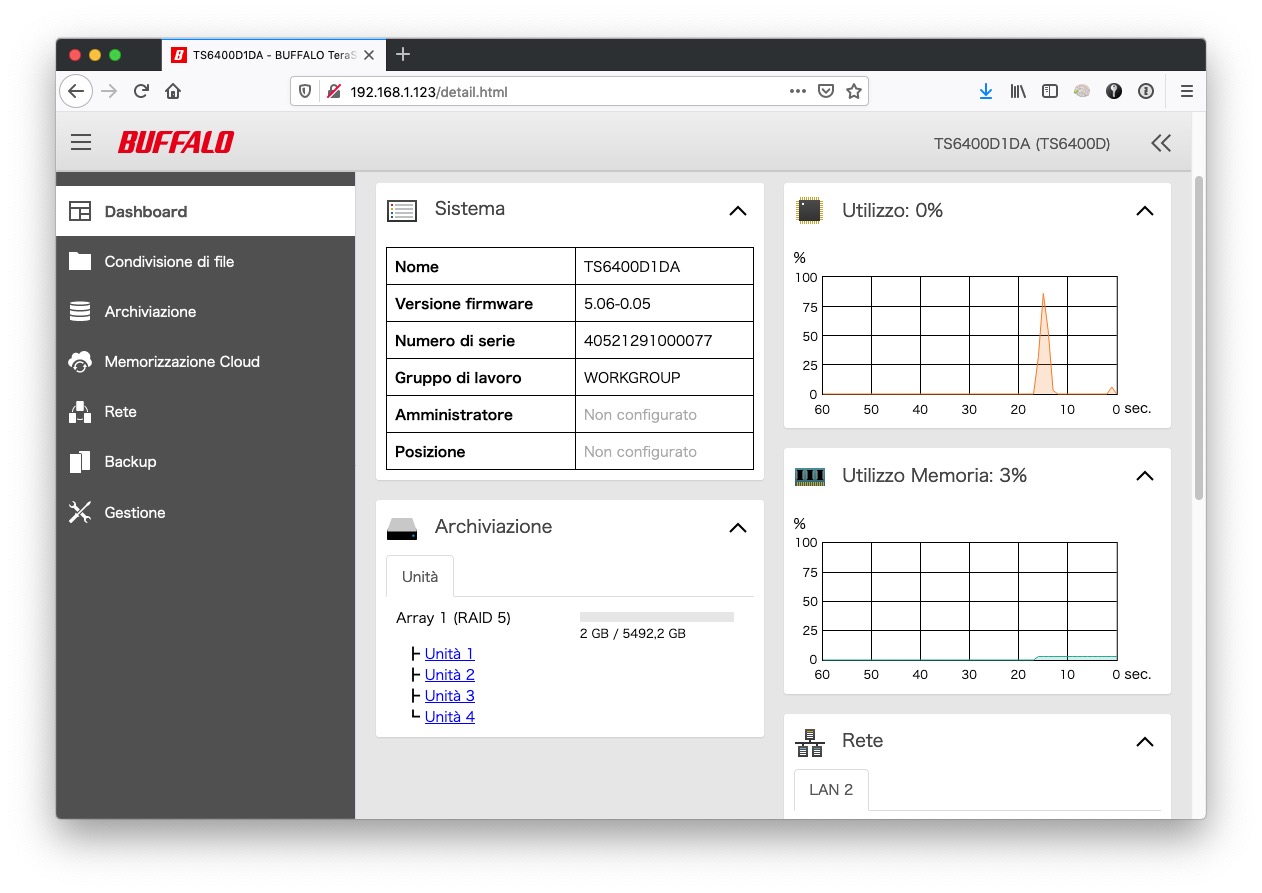Click the cloud sync icon
The image size is (1262, 893).
[80, 361]
